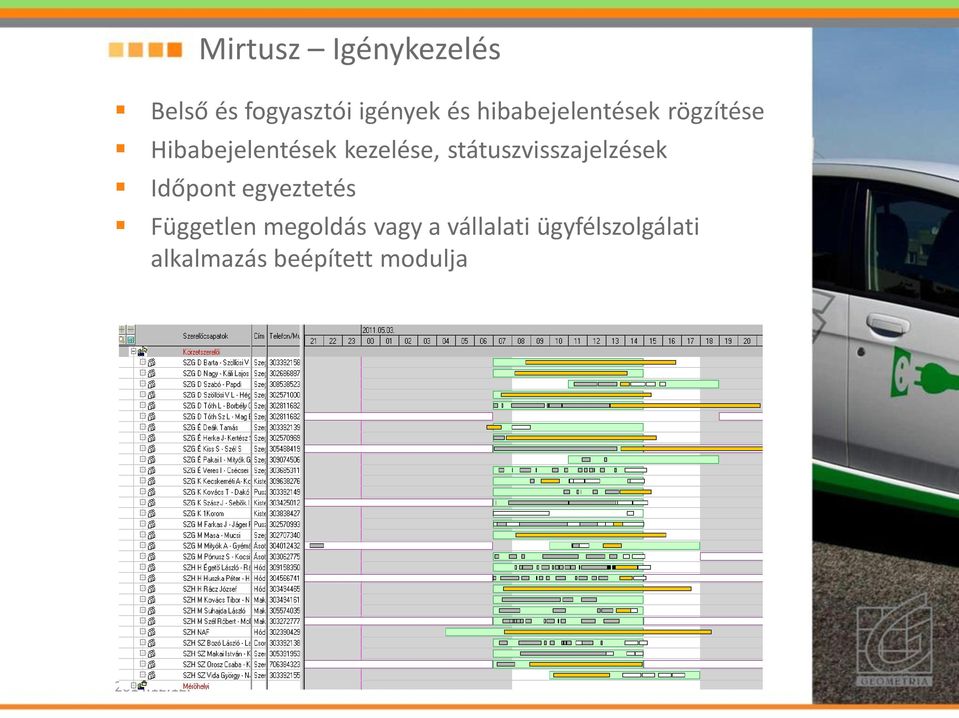Click the Mérőhelyi group icon at the bottom

click(x=143, y=686)
